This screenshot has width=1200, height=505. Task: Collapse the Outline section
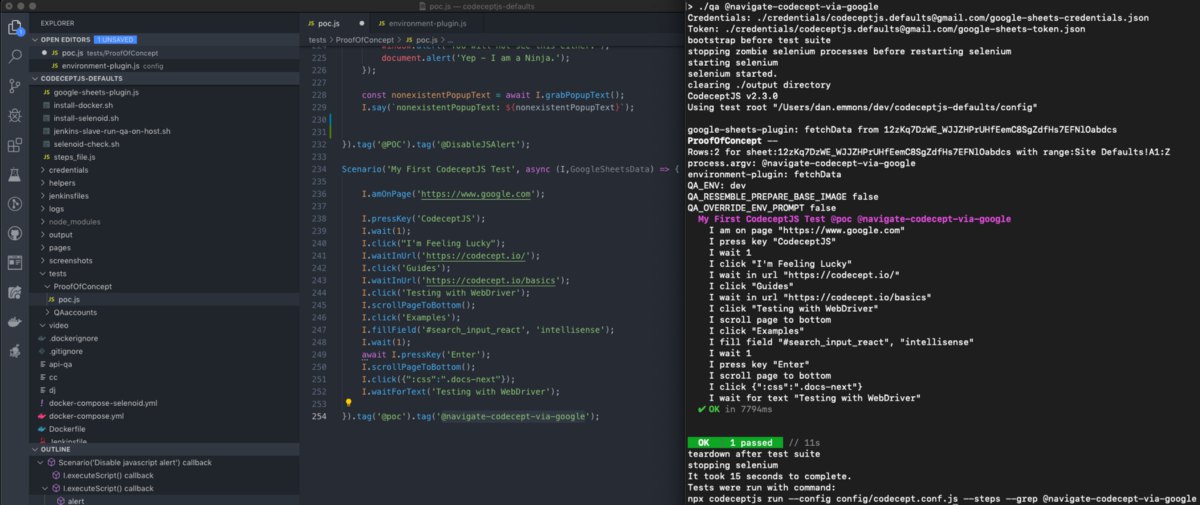(34, 449)
